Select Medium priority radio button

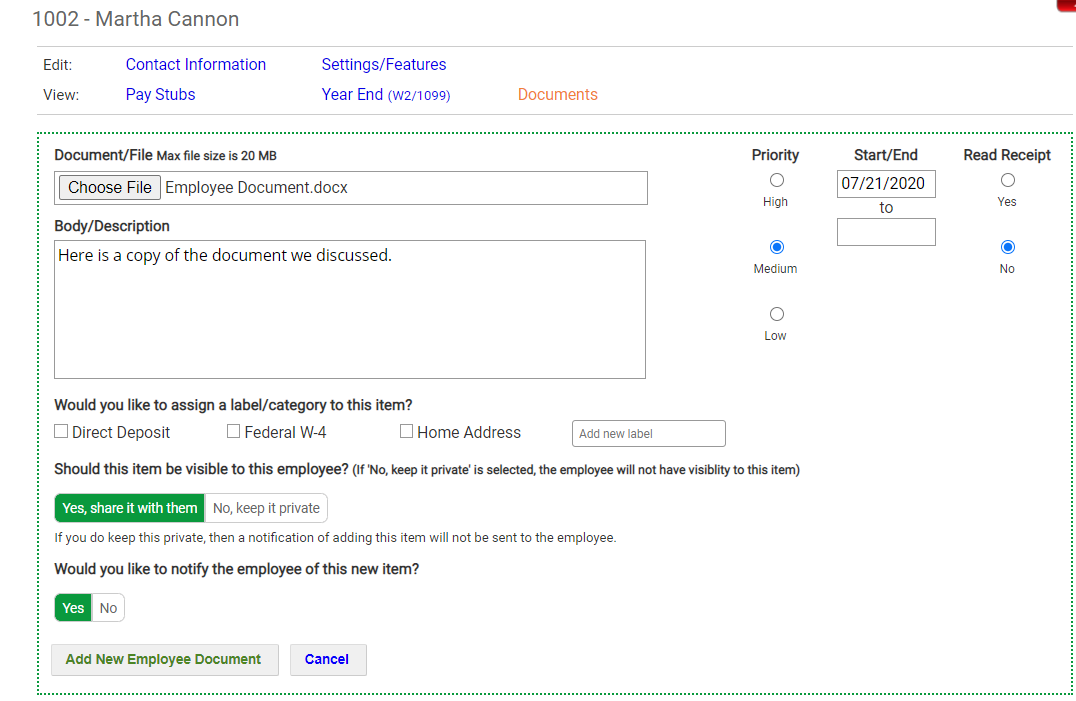point(777,247)
